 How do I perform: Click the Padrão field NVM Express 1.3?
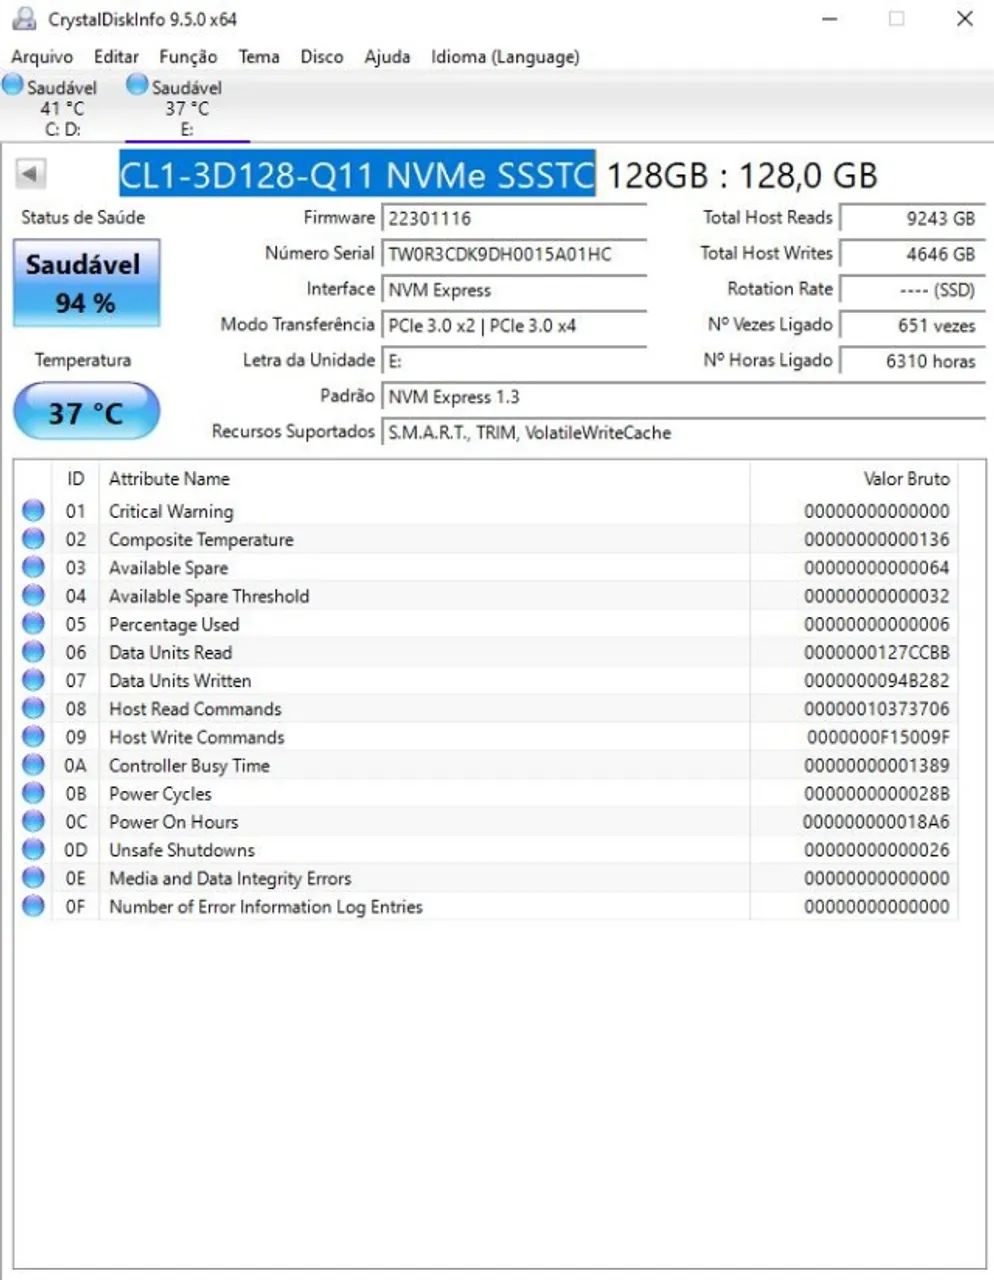coord(683,397)
